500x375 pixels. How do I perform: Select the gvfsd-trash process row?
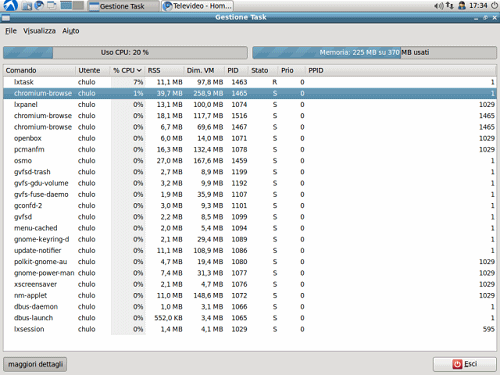[x=250, y=172]
